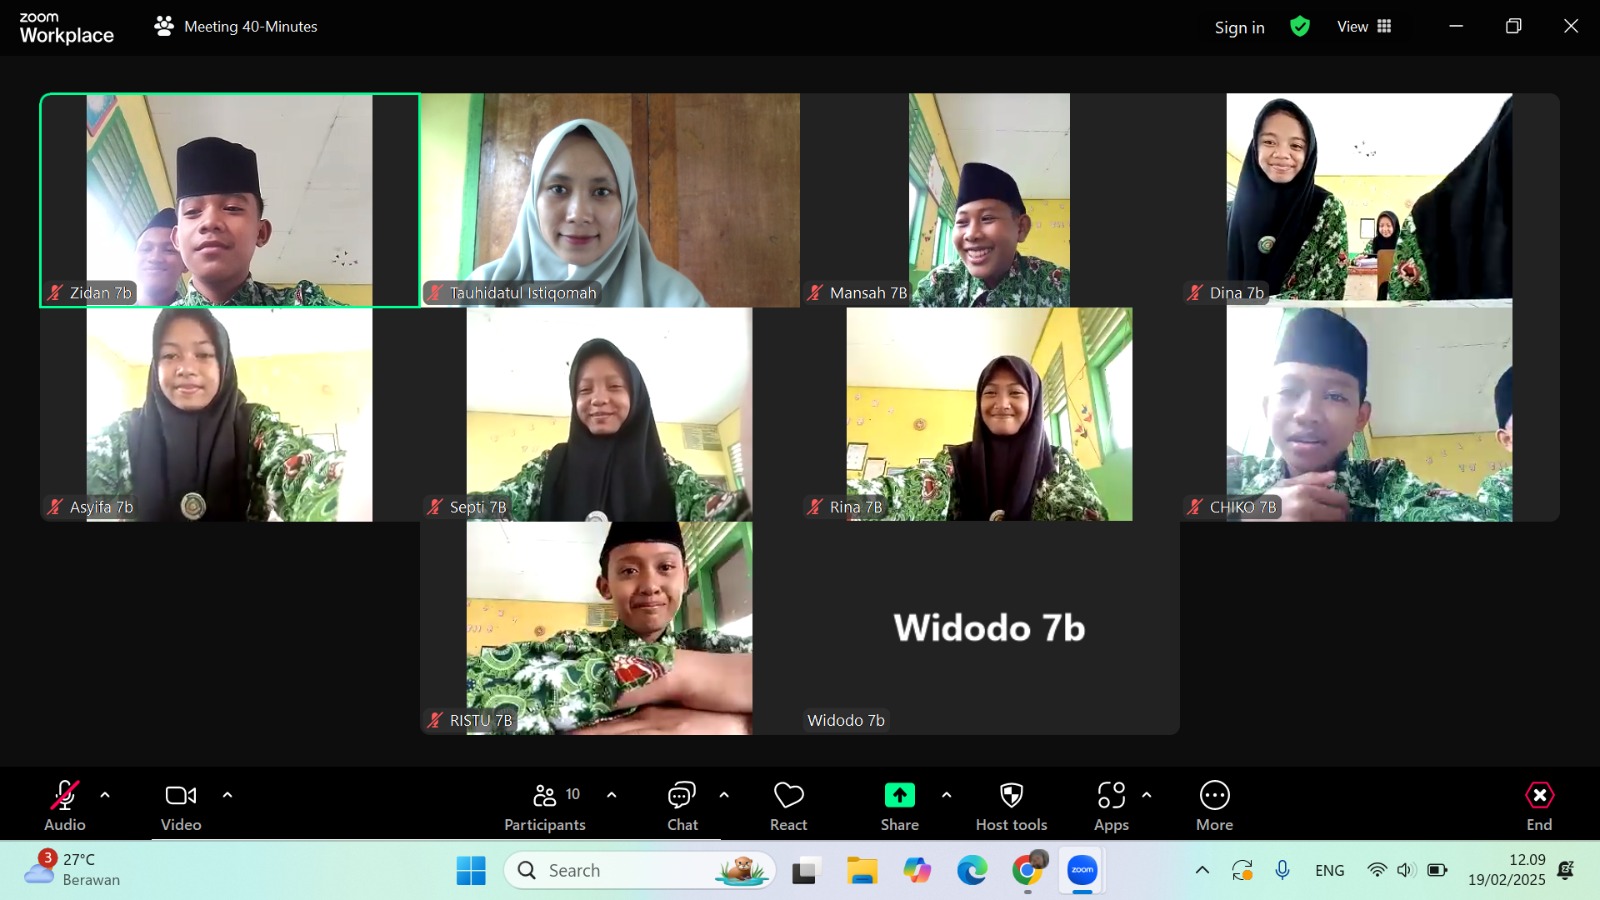Image resolution: width=1600 pixels, height=900 pixels.
Task: Expand audio settings with the Audio chevron
Action: tap(103, 796)
